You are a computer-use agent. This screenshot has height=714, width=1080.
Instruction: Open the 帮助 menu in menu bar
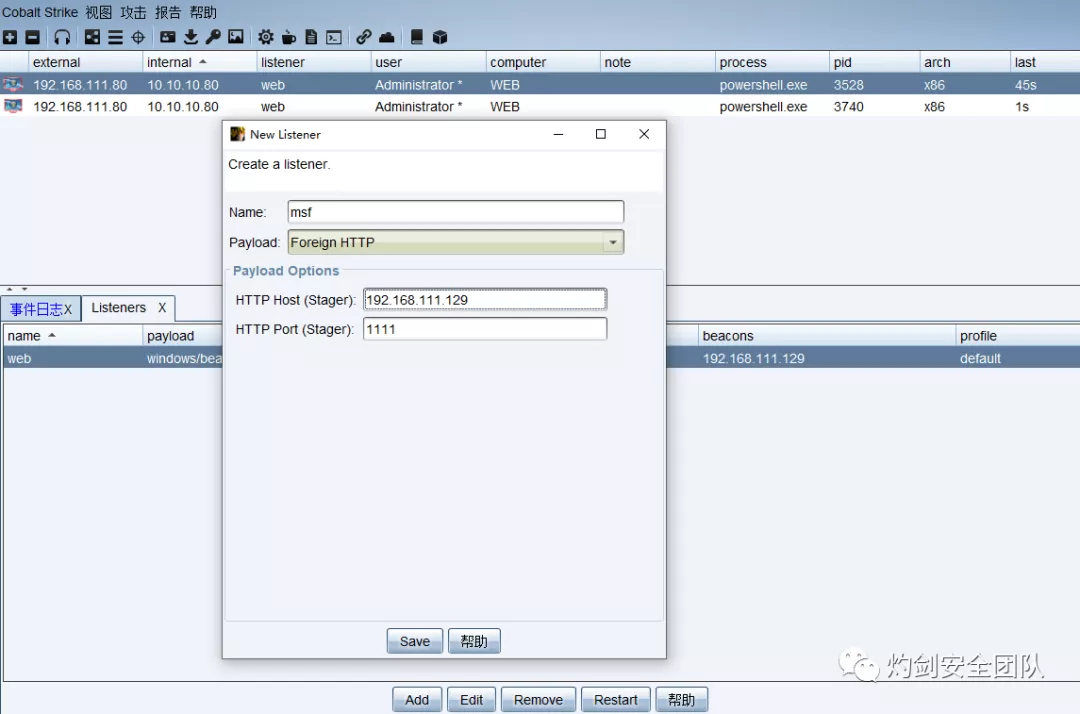203,12
